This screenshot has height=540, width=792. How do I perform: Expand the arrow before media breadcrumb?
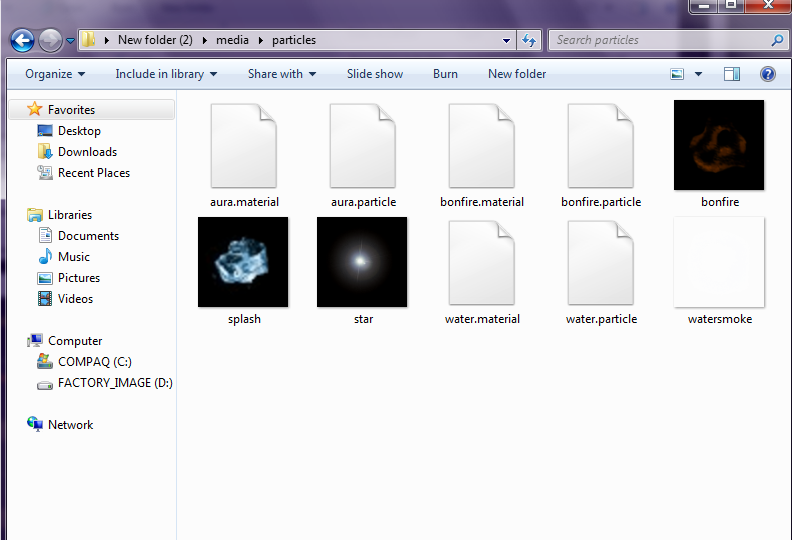(x=205, y=40)
